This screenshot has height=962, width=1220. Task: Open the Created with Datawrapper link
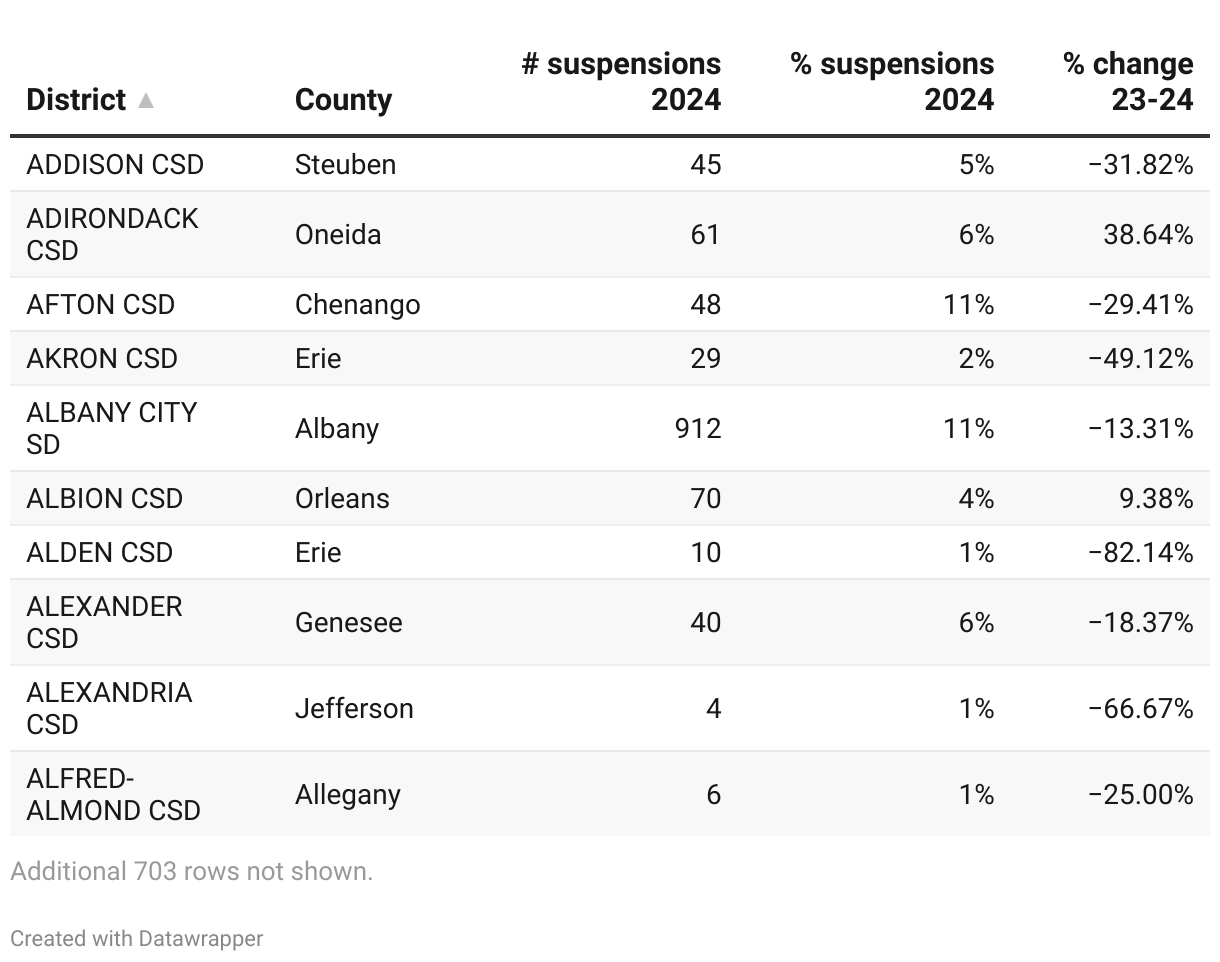pyautogui.click(x=137, y=938)
